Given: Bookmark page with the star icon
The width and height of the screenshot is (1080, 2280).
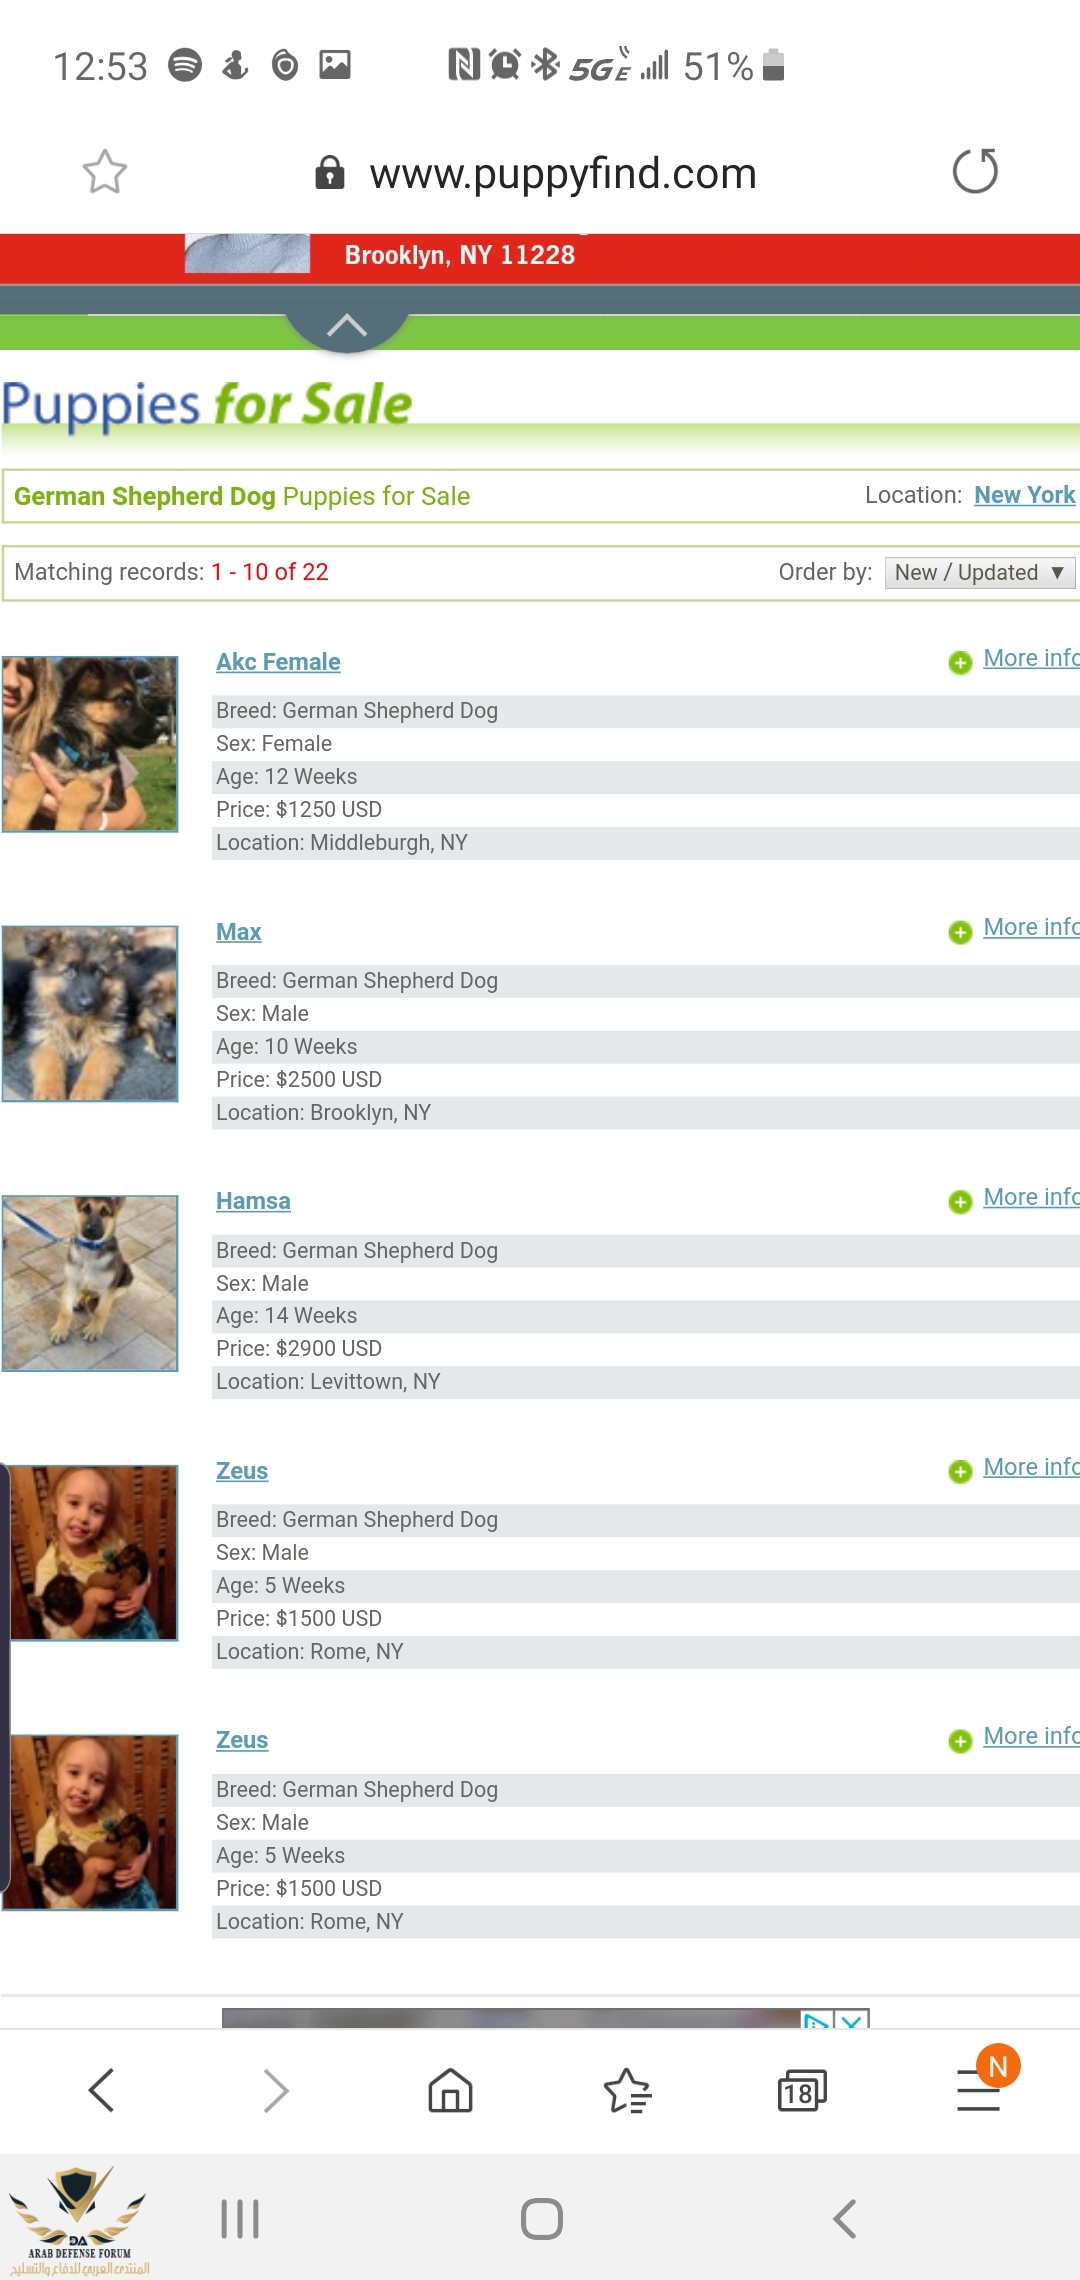Looking at the screenshot, I should click(x=105, y=172).
